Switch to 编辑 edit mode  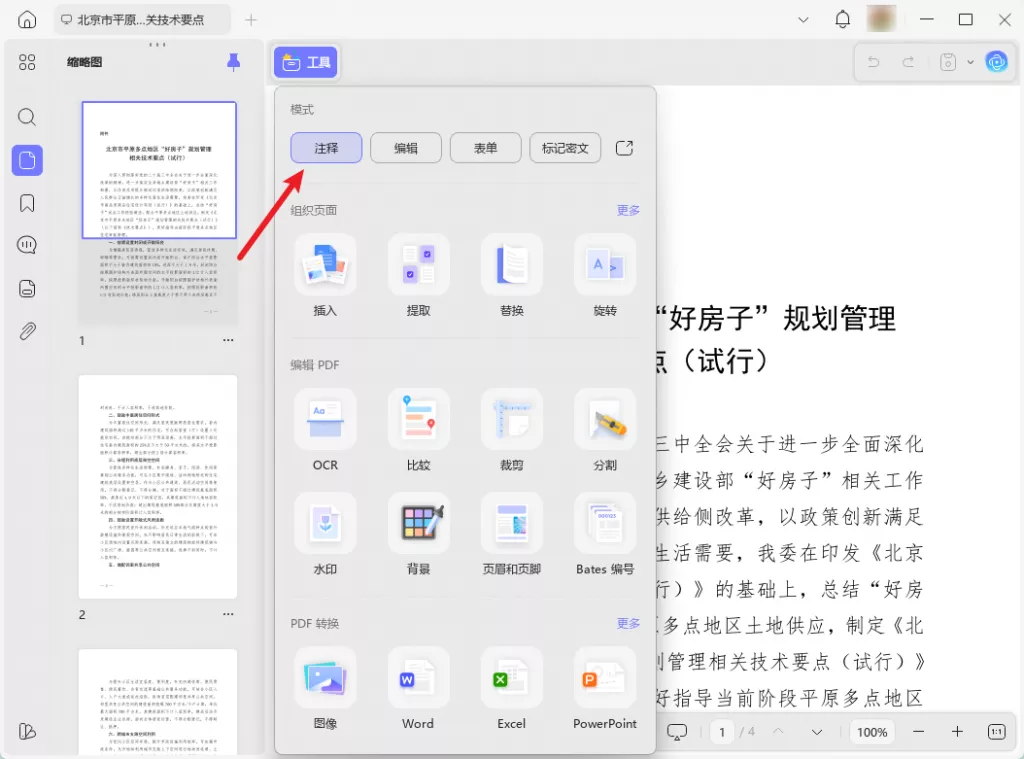[x=405, y=147]
